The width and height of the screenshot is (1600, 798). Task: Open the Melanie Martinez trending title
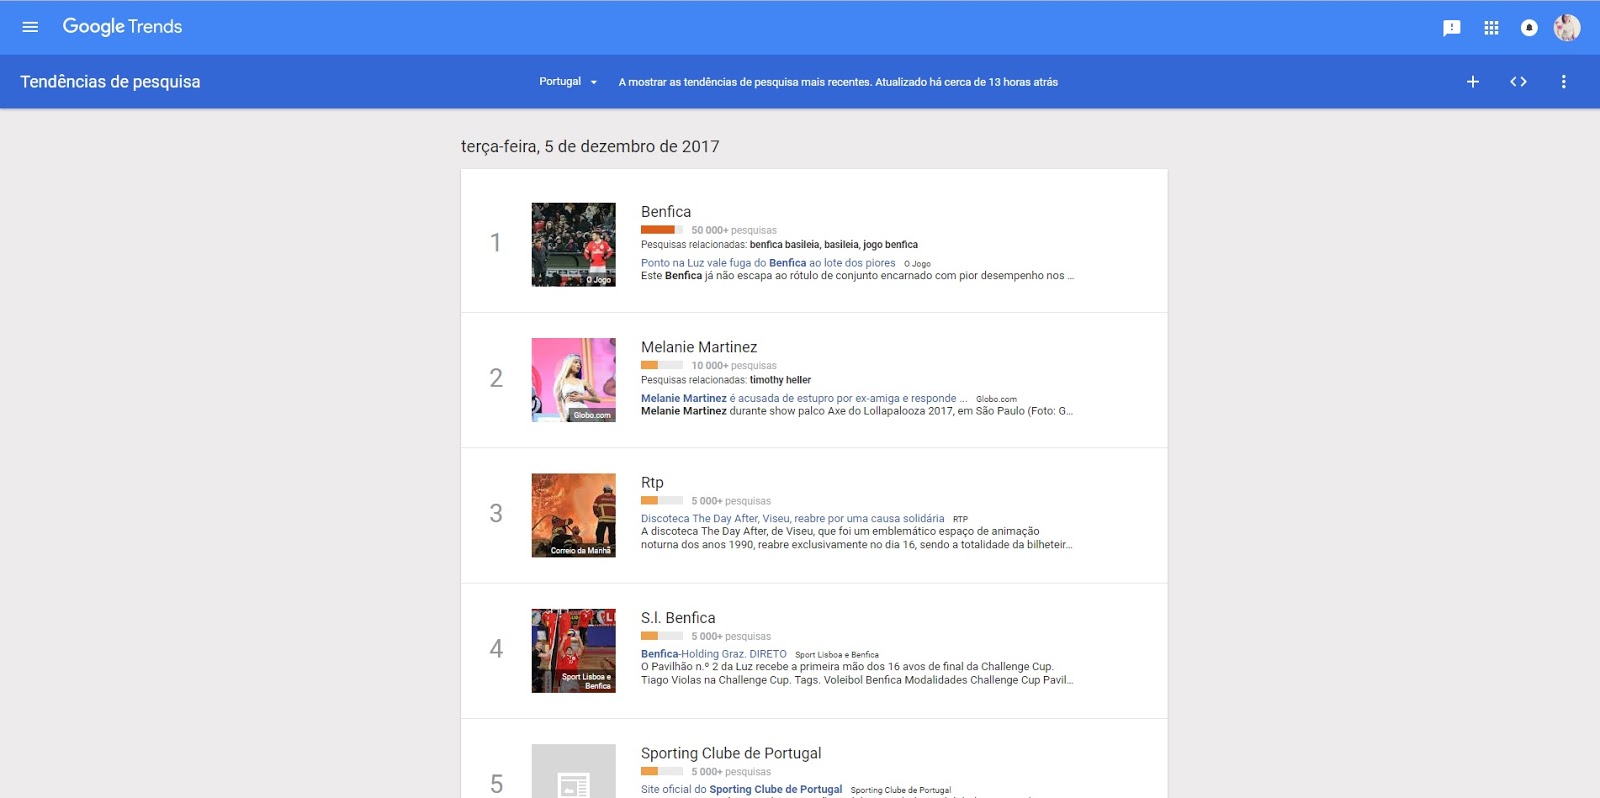(699, 347)
